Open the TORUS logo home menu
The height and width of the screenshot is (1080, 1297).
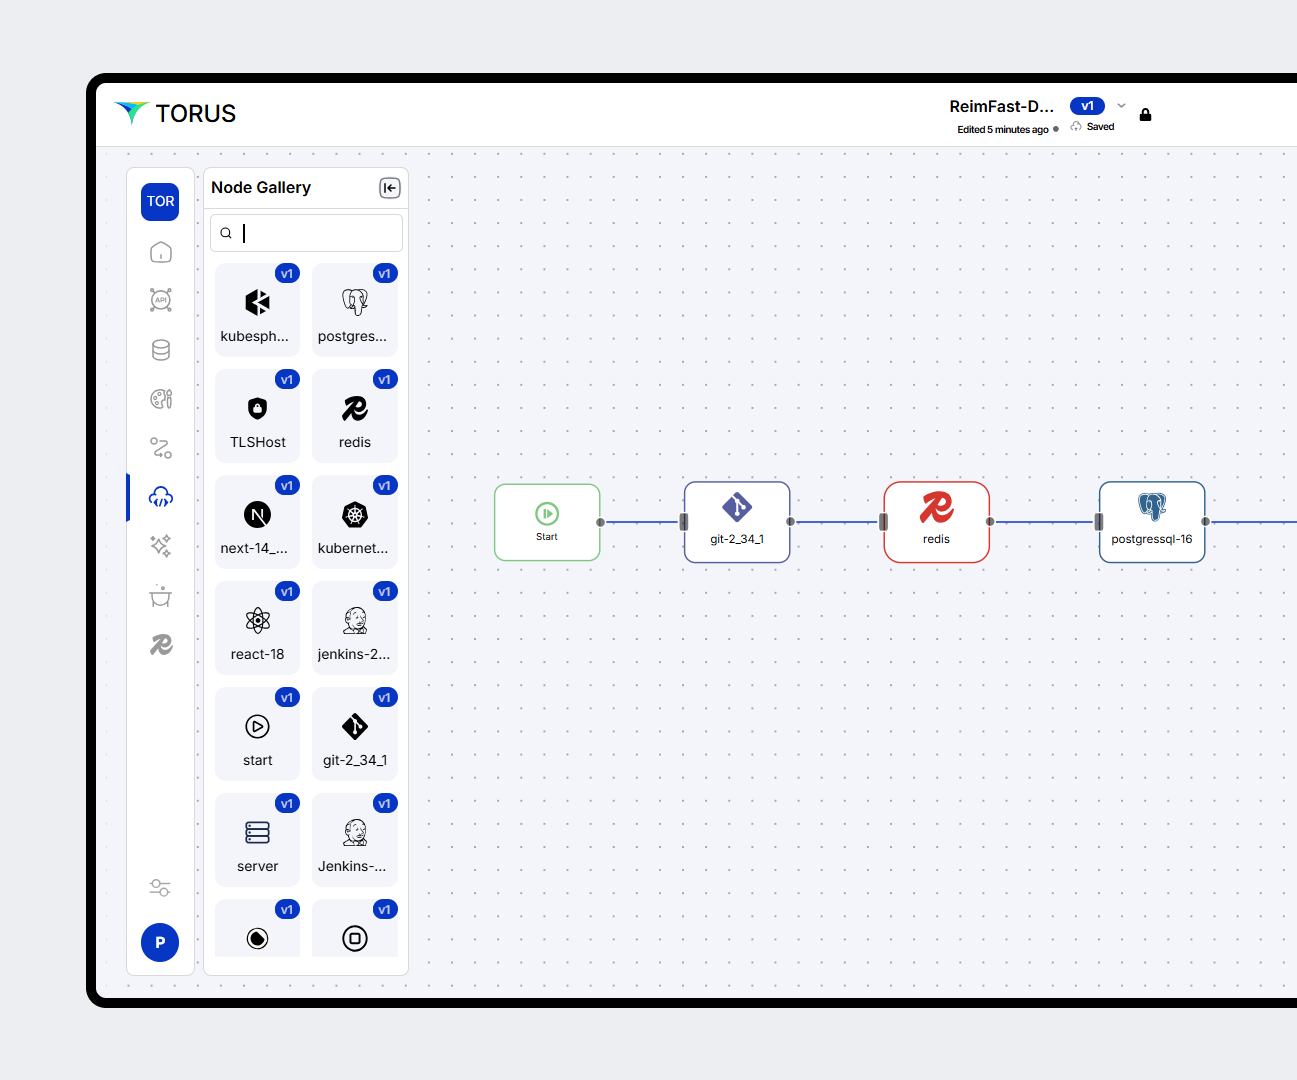(x=176, y=113)
